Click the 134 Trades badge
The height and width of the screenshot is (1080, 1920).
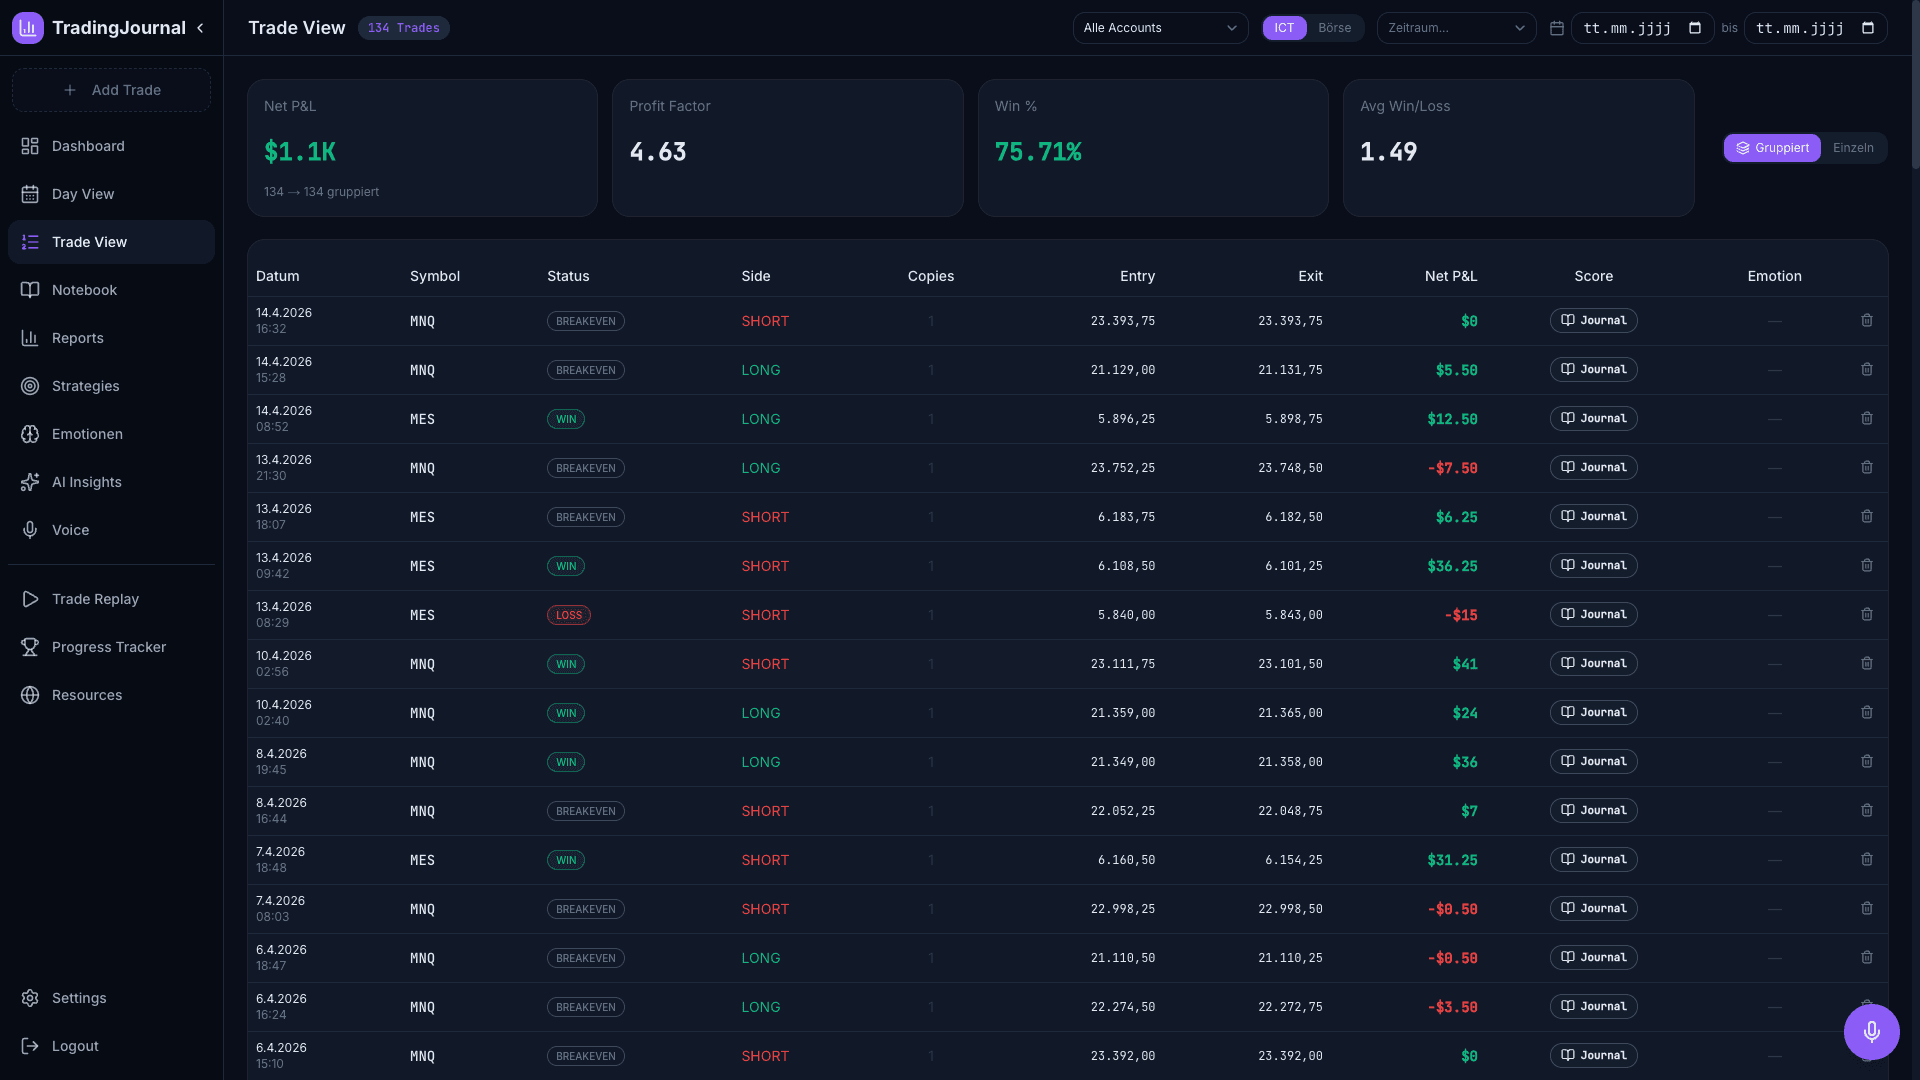click(x=403, y=28)
